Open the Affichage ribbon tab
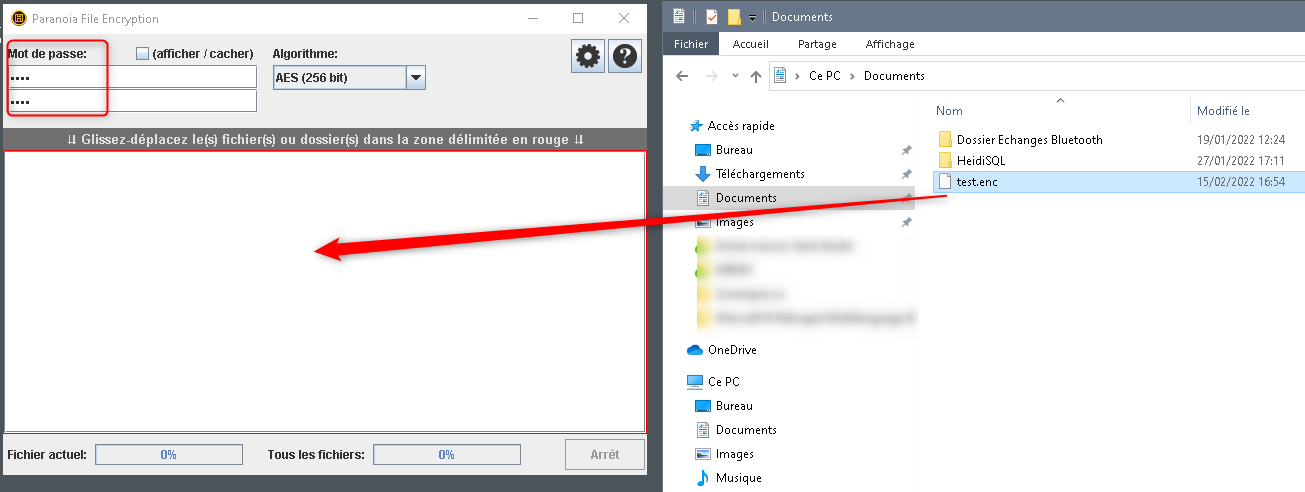The width and height of the screenshot is (1305, 492). (x=890, y=44)
